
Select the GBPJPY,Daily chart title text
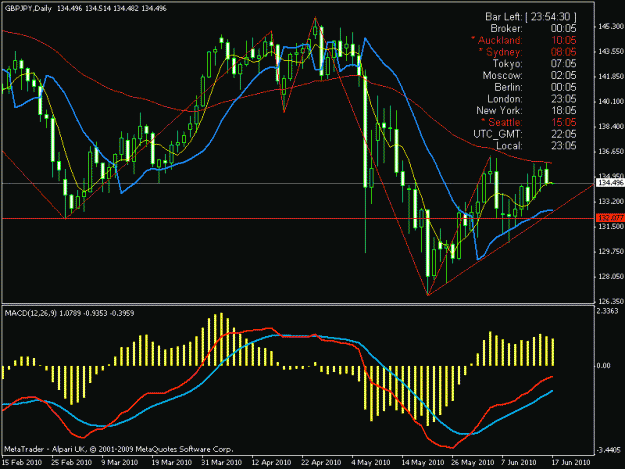pyautogui.click(x=28, y=8)
